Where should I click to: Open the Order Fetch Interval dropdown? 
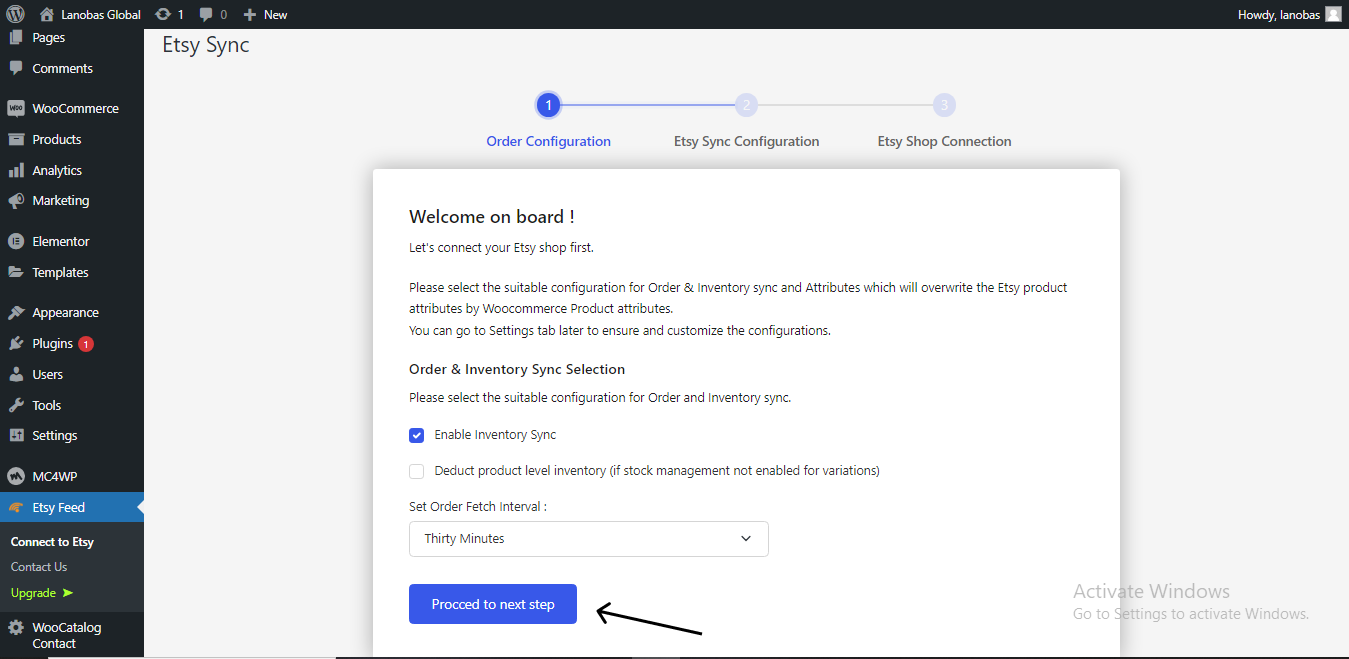589,539
